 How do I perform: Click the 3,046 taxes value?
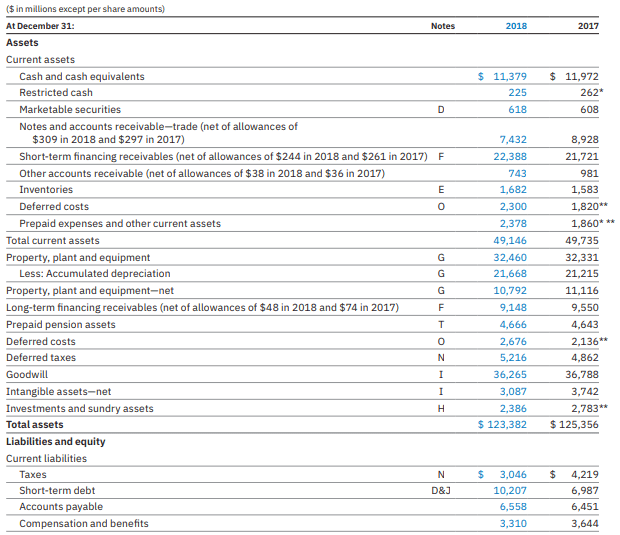(x=513, y=475)
